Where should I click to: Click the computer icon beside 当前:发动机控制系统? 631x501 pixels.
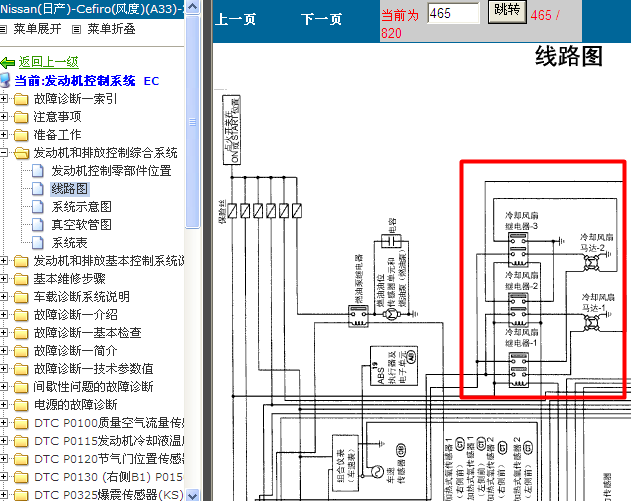(5, 80)
